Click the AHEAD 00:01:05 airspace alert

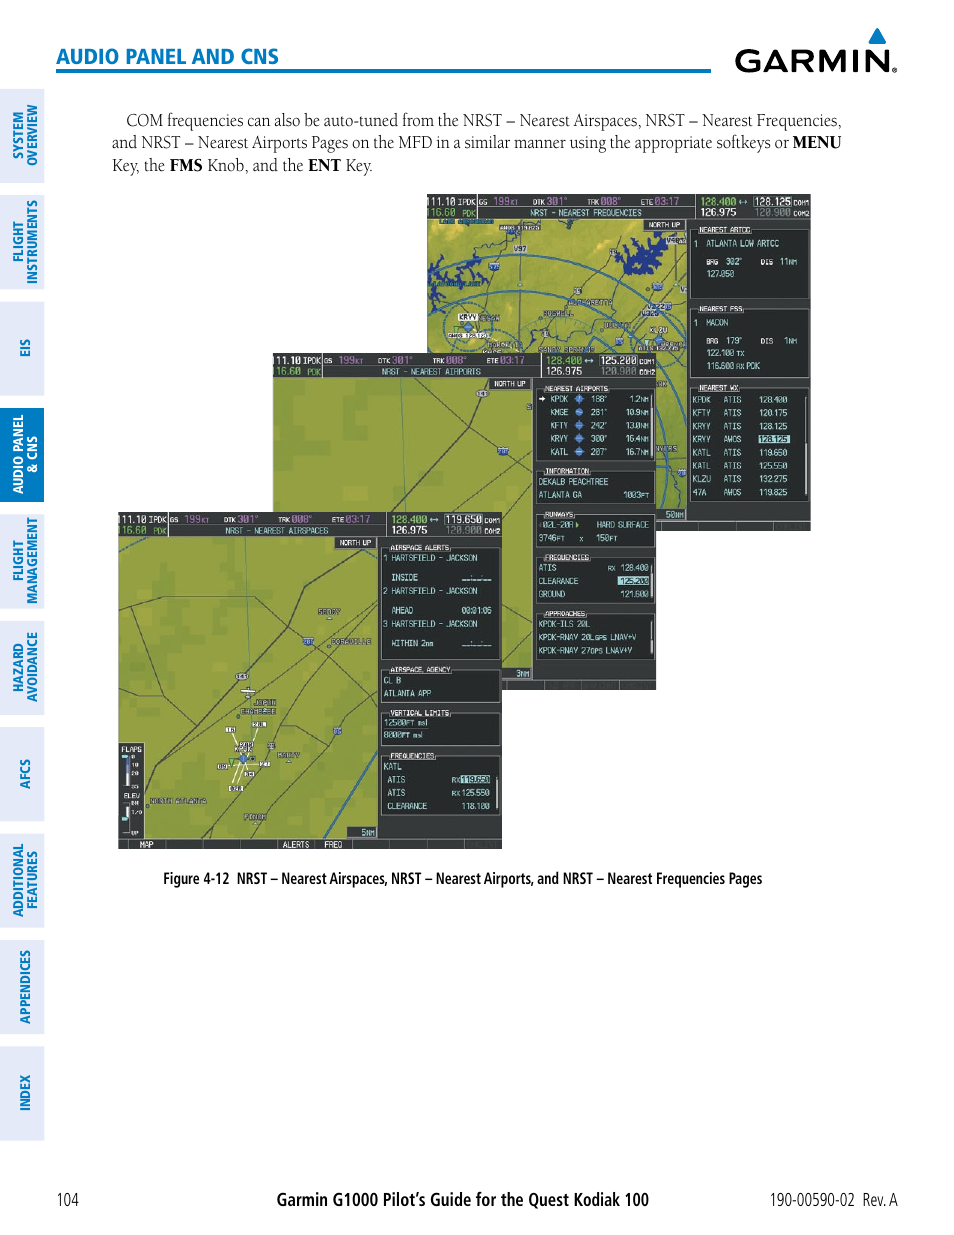click(x=441, y=610)
